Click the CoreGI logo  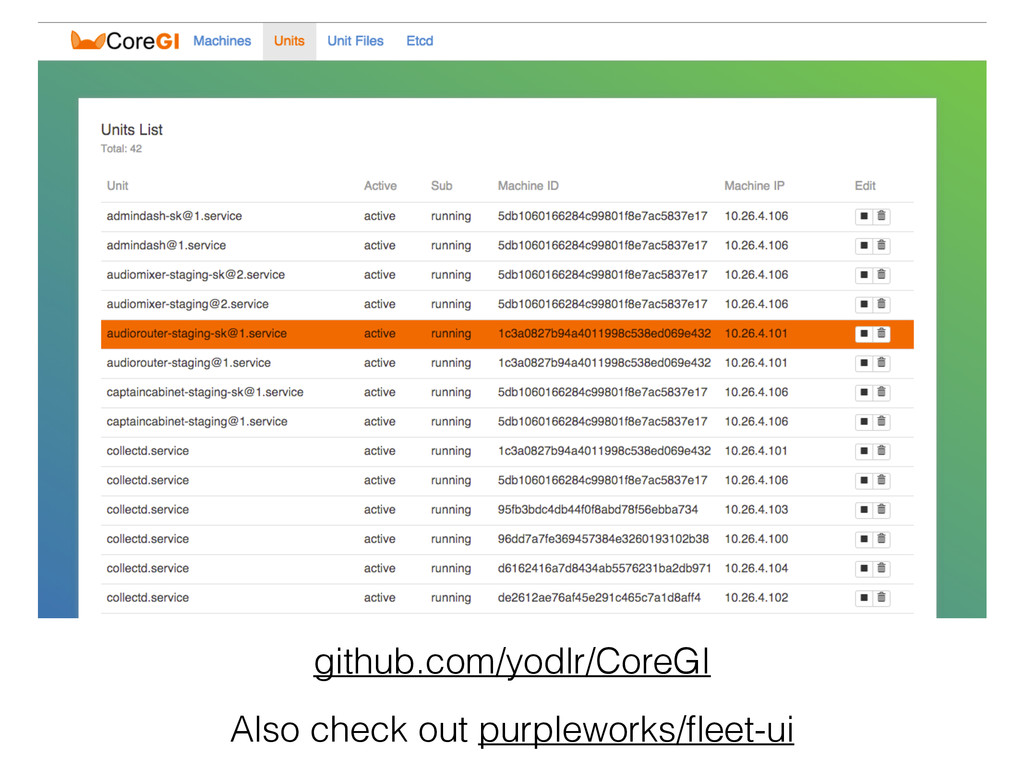tap(125, 40)
